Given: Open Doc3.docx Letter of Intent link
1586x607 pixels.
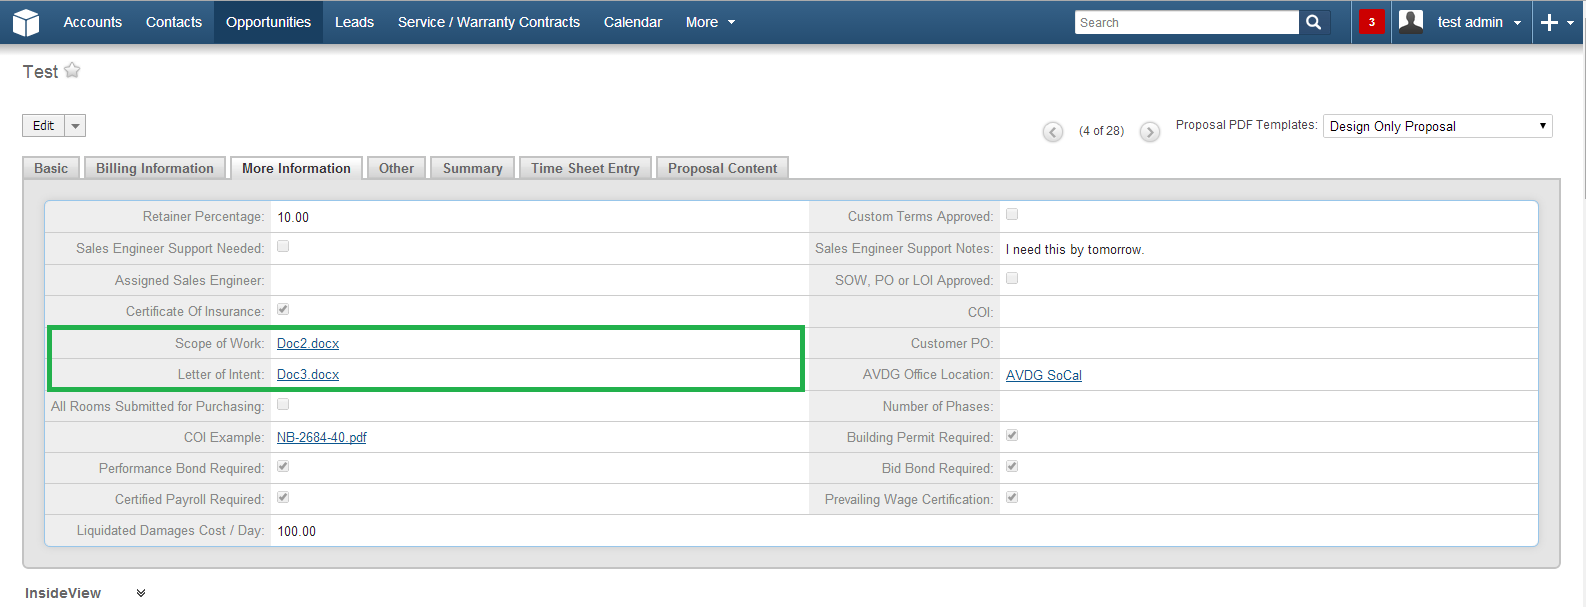Looking at the screenshot, I should pos(308,374).
